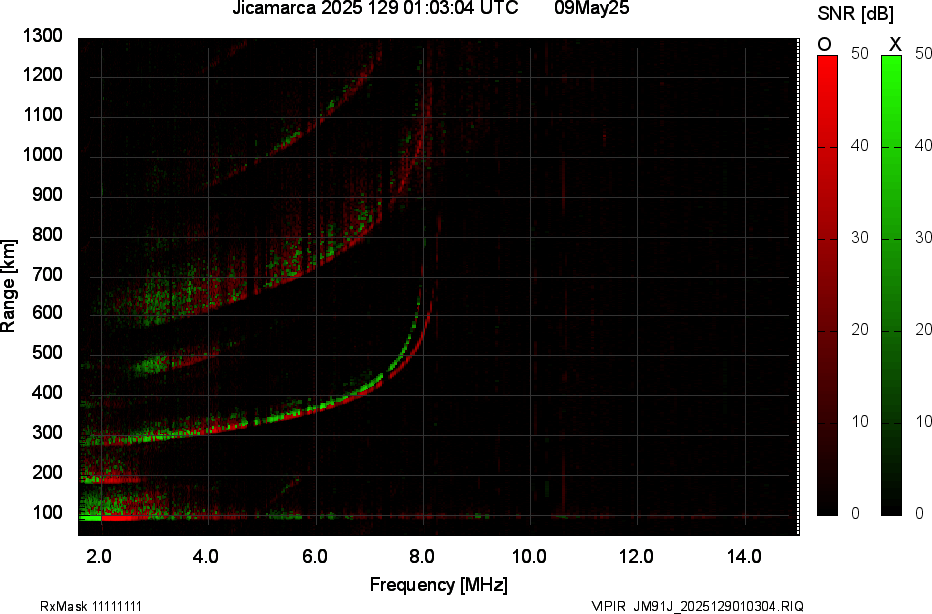932x614 pixels.
Task: Click the 'RxMask 11111111' footer text
Action: pyautogui.click(x=91, y=606)
